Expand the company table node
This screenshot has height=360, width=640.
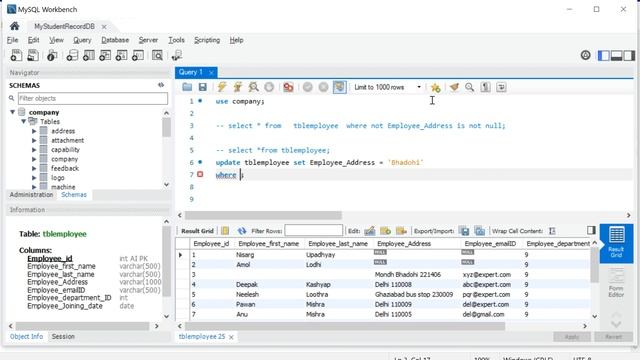pos(34,159)
